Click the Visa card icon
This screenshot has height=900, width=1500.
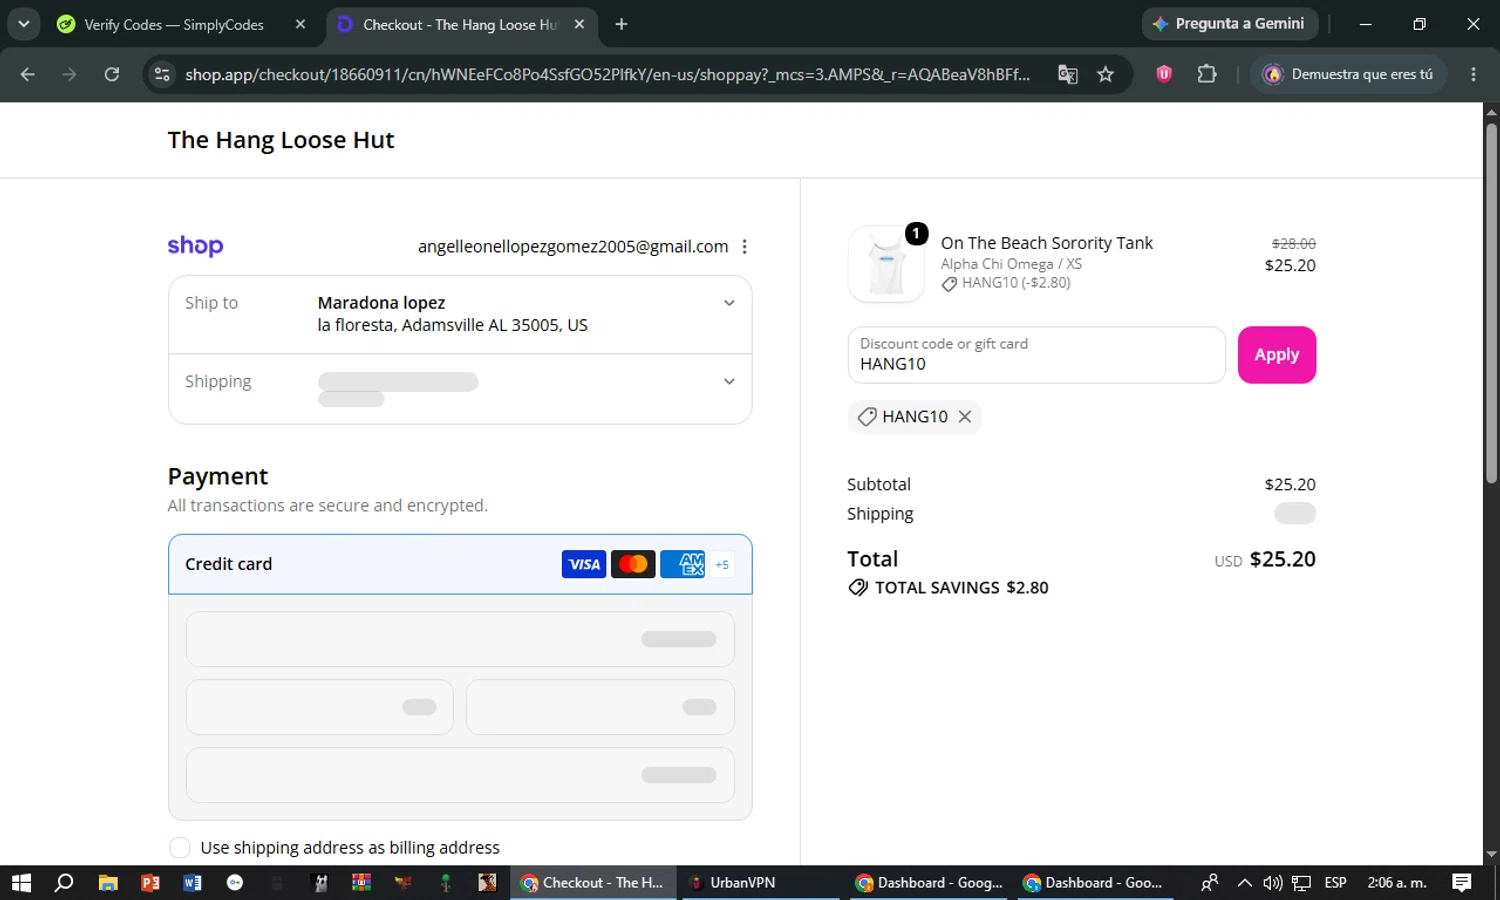(x=584, y=564)
